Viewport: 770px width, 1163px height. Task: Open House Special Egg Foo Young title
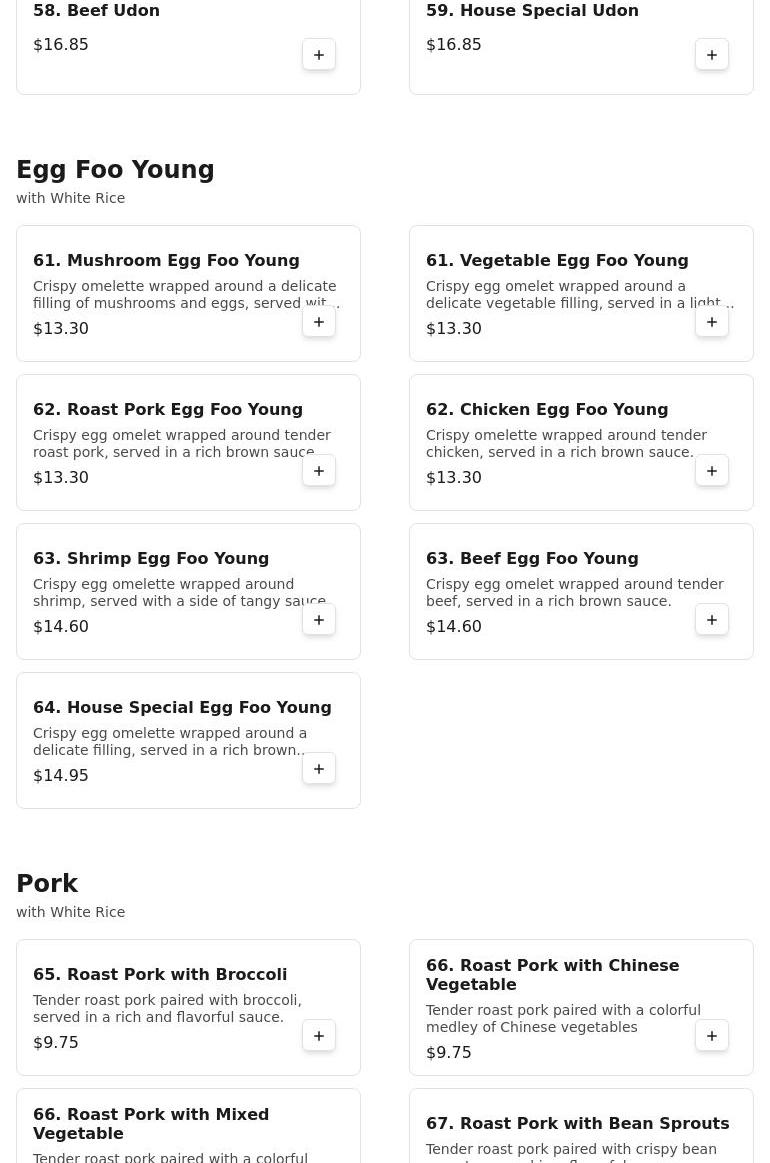[x=182, y=708]
